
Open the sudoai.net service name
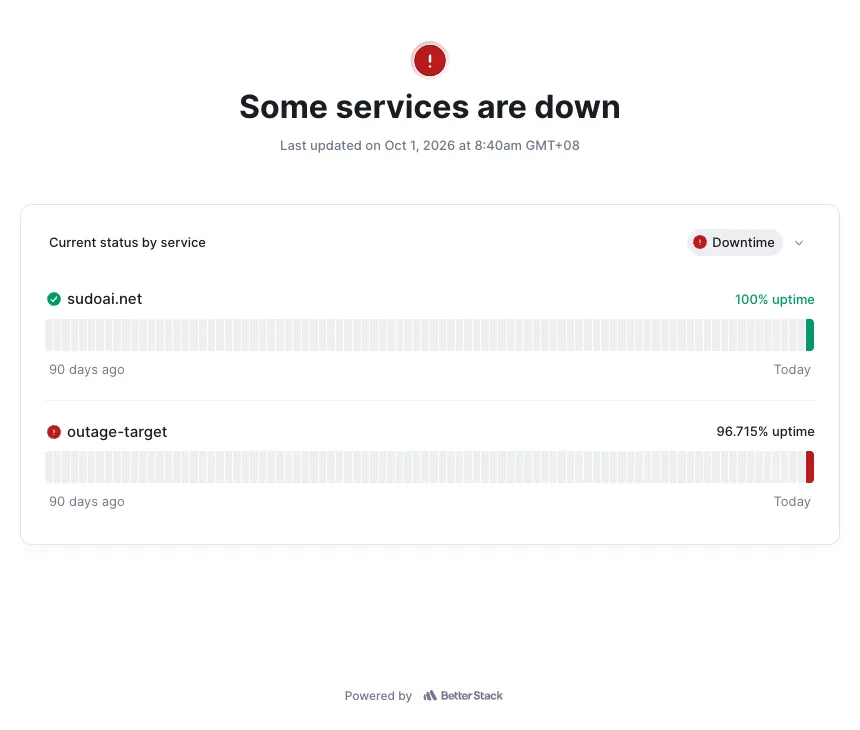pyautogui.click(x=104, y=299)
